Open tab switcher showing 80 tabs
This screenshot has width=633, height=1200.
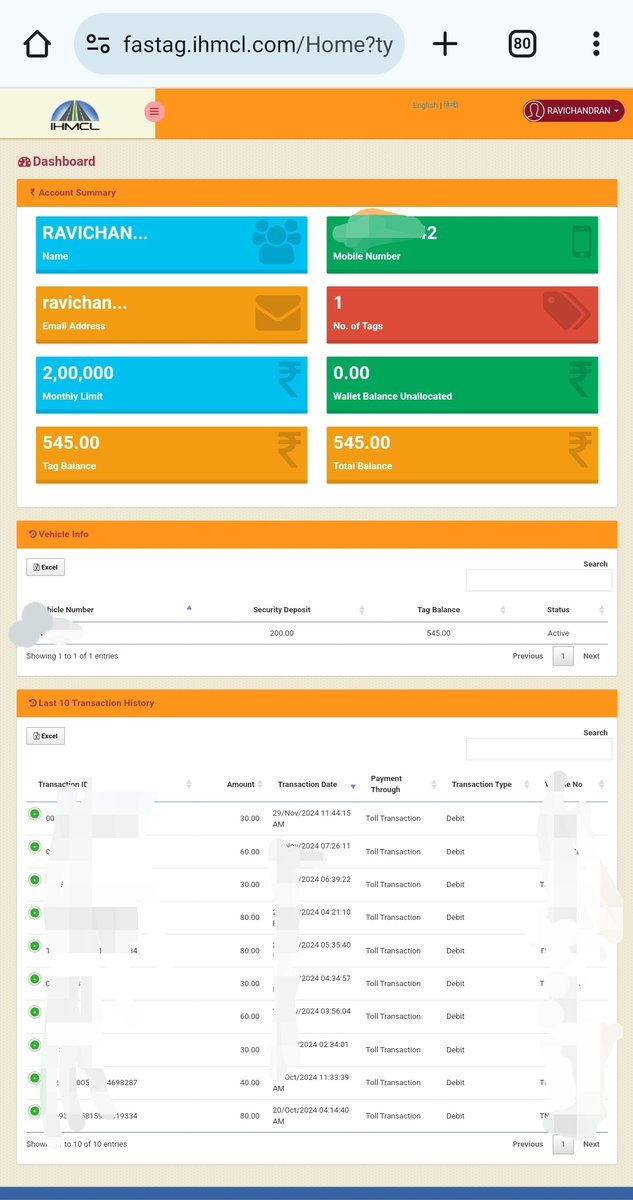click(x=522, y=44)
